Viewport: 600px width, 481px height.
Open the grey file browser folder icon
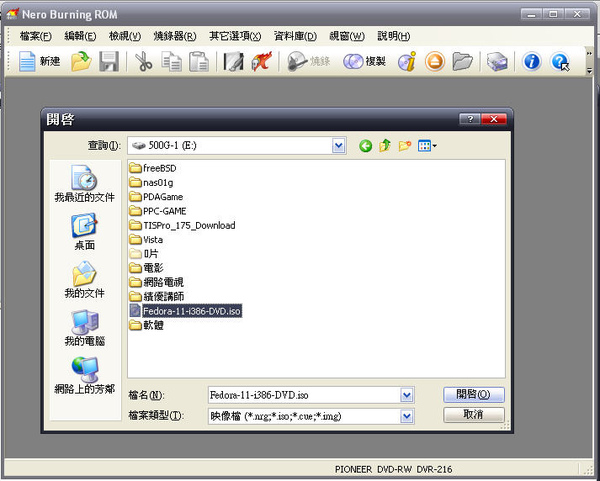462,61
